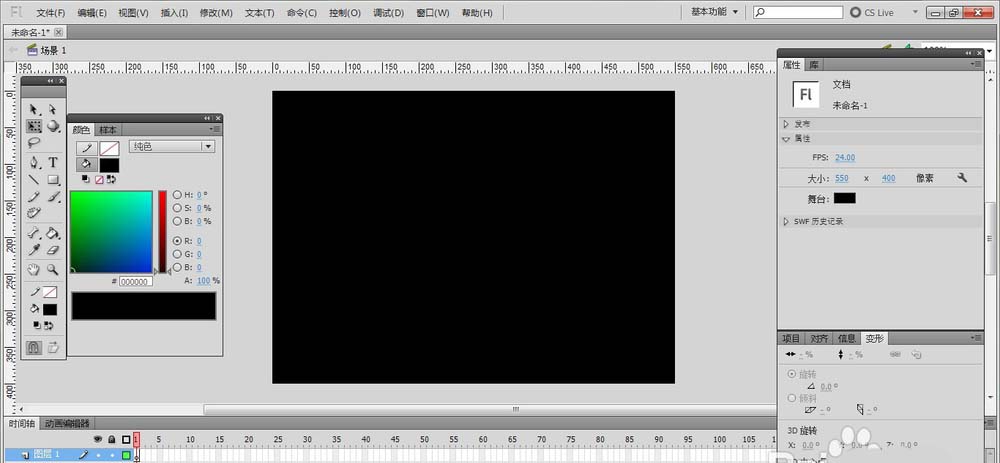Image resolution: width=1000 pixels, height=463 pixels.
Task: Select the Deco tool
Action: [x=34, y=213]
